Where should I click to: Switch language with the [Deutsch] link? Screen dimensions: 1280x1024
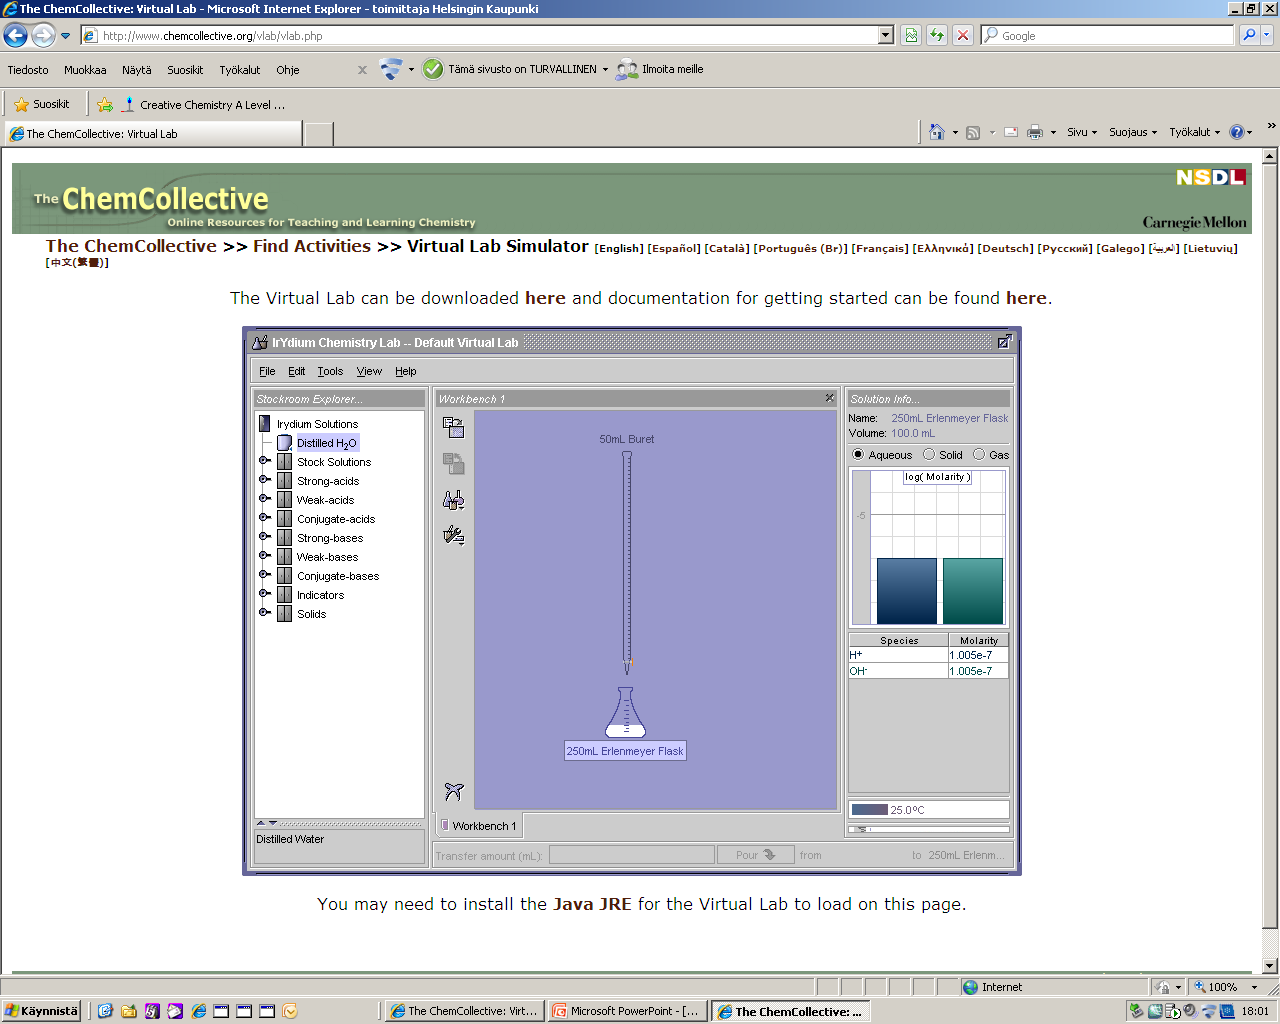point(1005,248)
